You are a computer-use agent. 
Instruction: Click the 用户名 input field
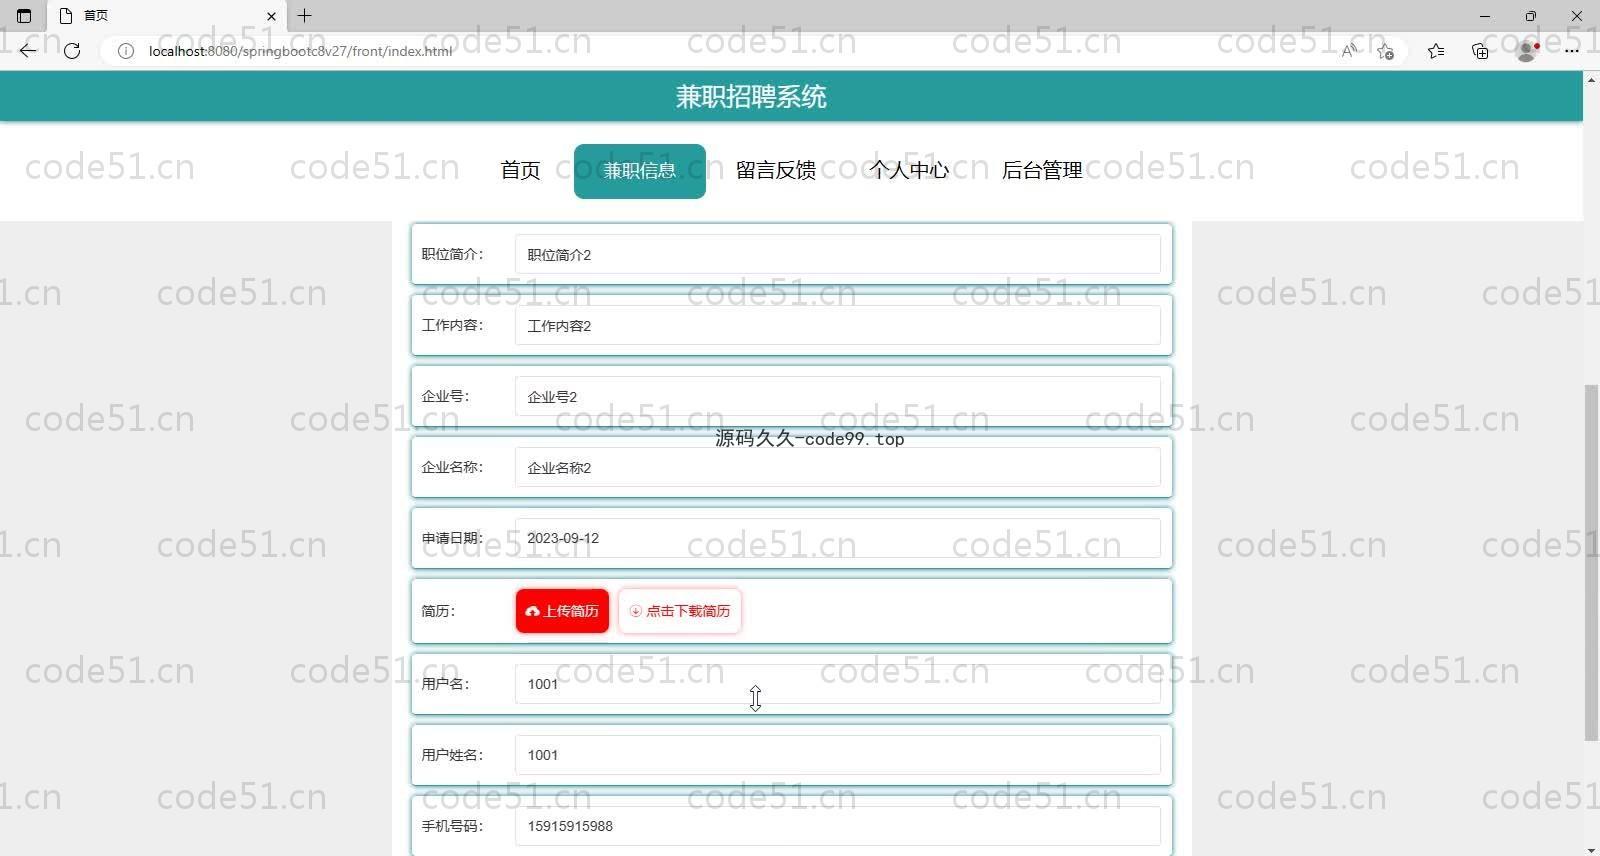(838, 684)
